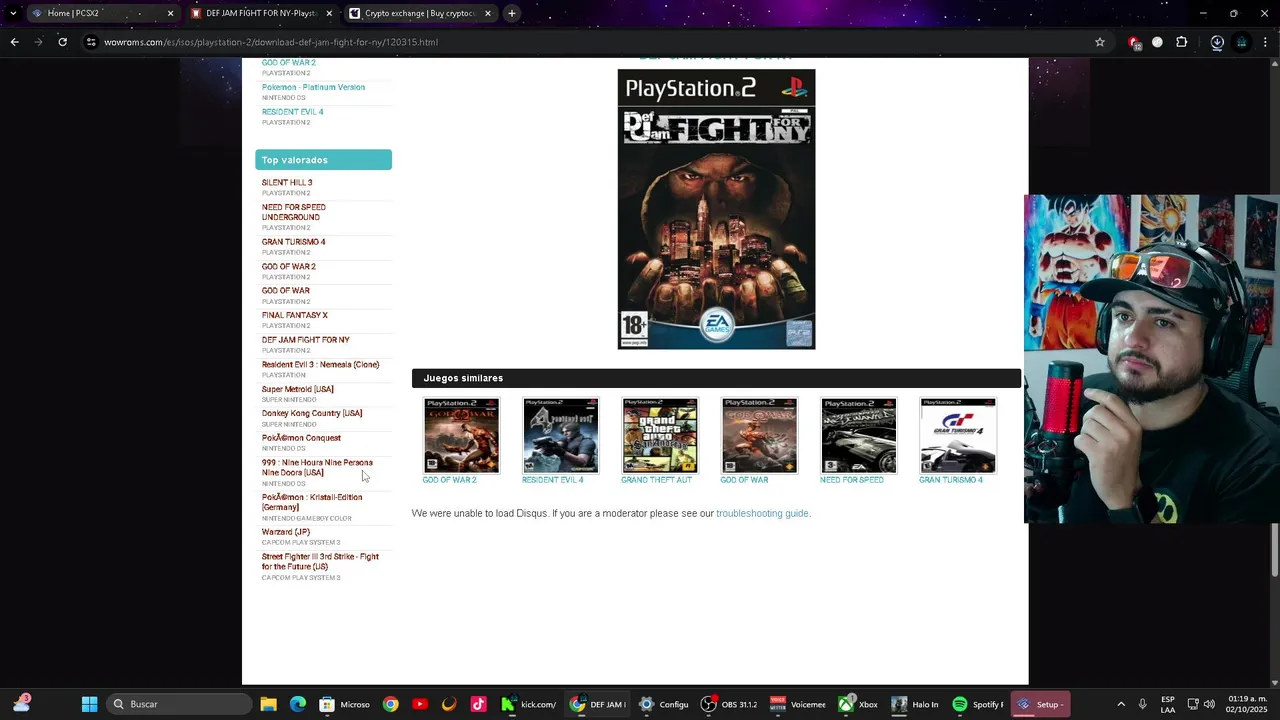Open Pokemon - Platinum Version link
Image resolution: width=1280 pixels, height=720 pixels.
click(313, 87)
